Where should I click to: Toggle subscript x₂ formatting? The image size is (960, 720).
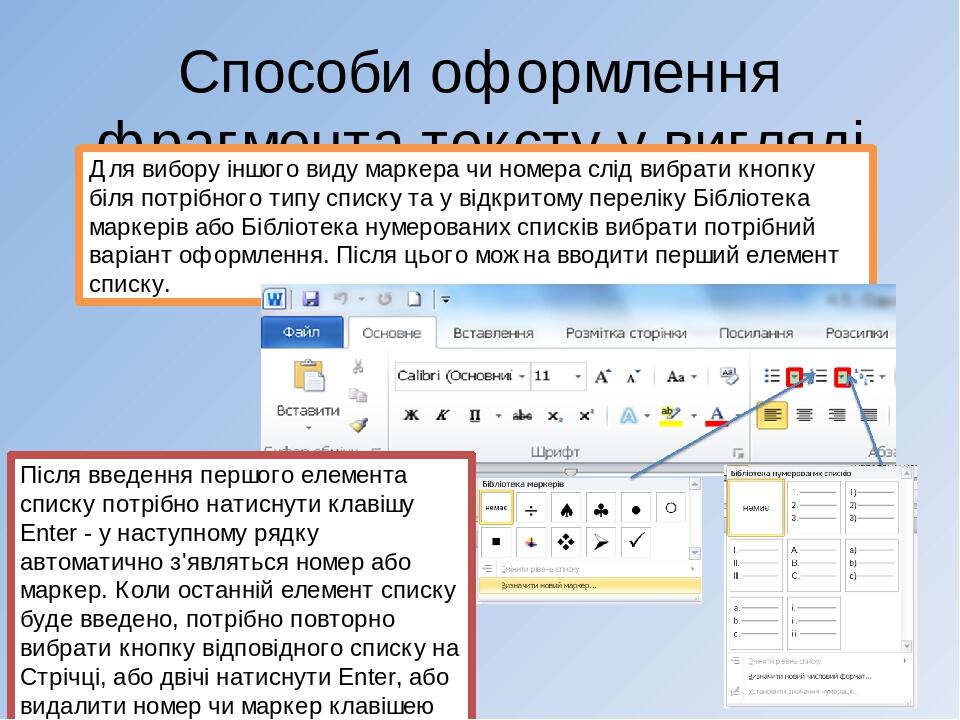click(x=554, y=416)
